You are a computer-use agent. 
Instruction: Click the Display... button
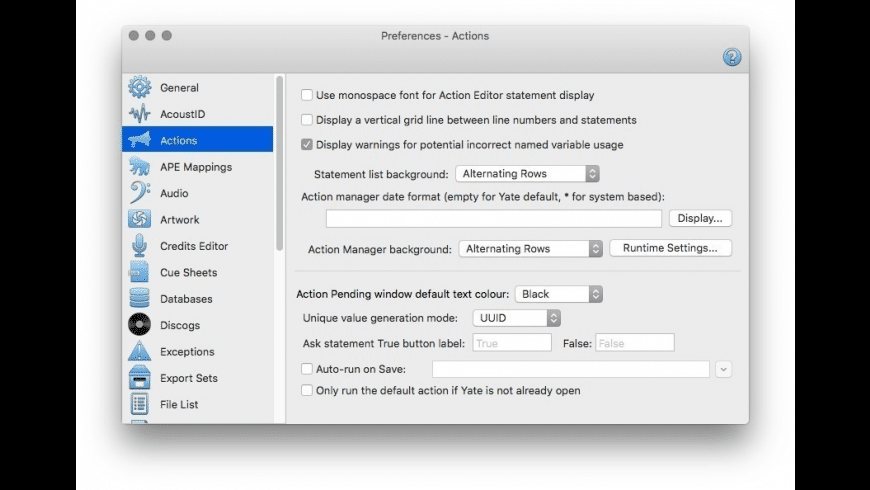pyautogui.click(x=700, y=218)
